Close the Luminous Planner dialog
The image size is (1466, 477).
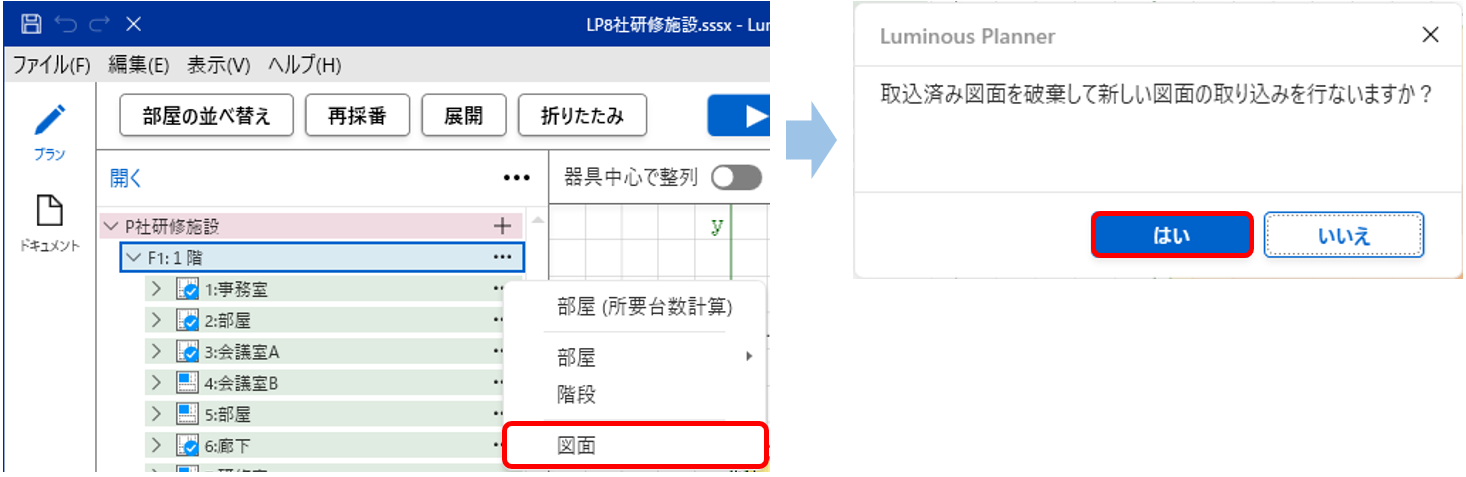click(1430, 36)
